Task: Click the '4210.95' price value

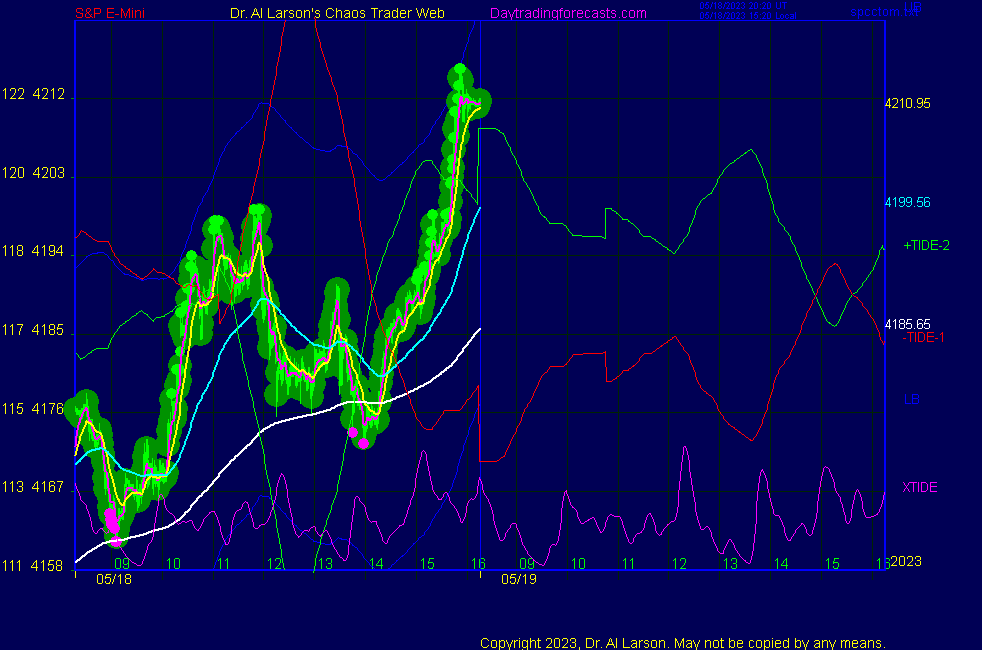Action: [x=907, y=103]
